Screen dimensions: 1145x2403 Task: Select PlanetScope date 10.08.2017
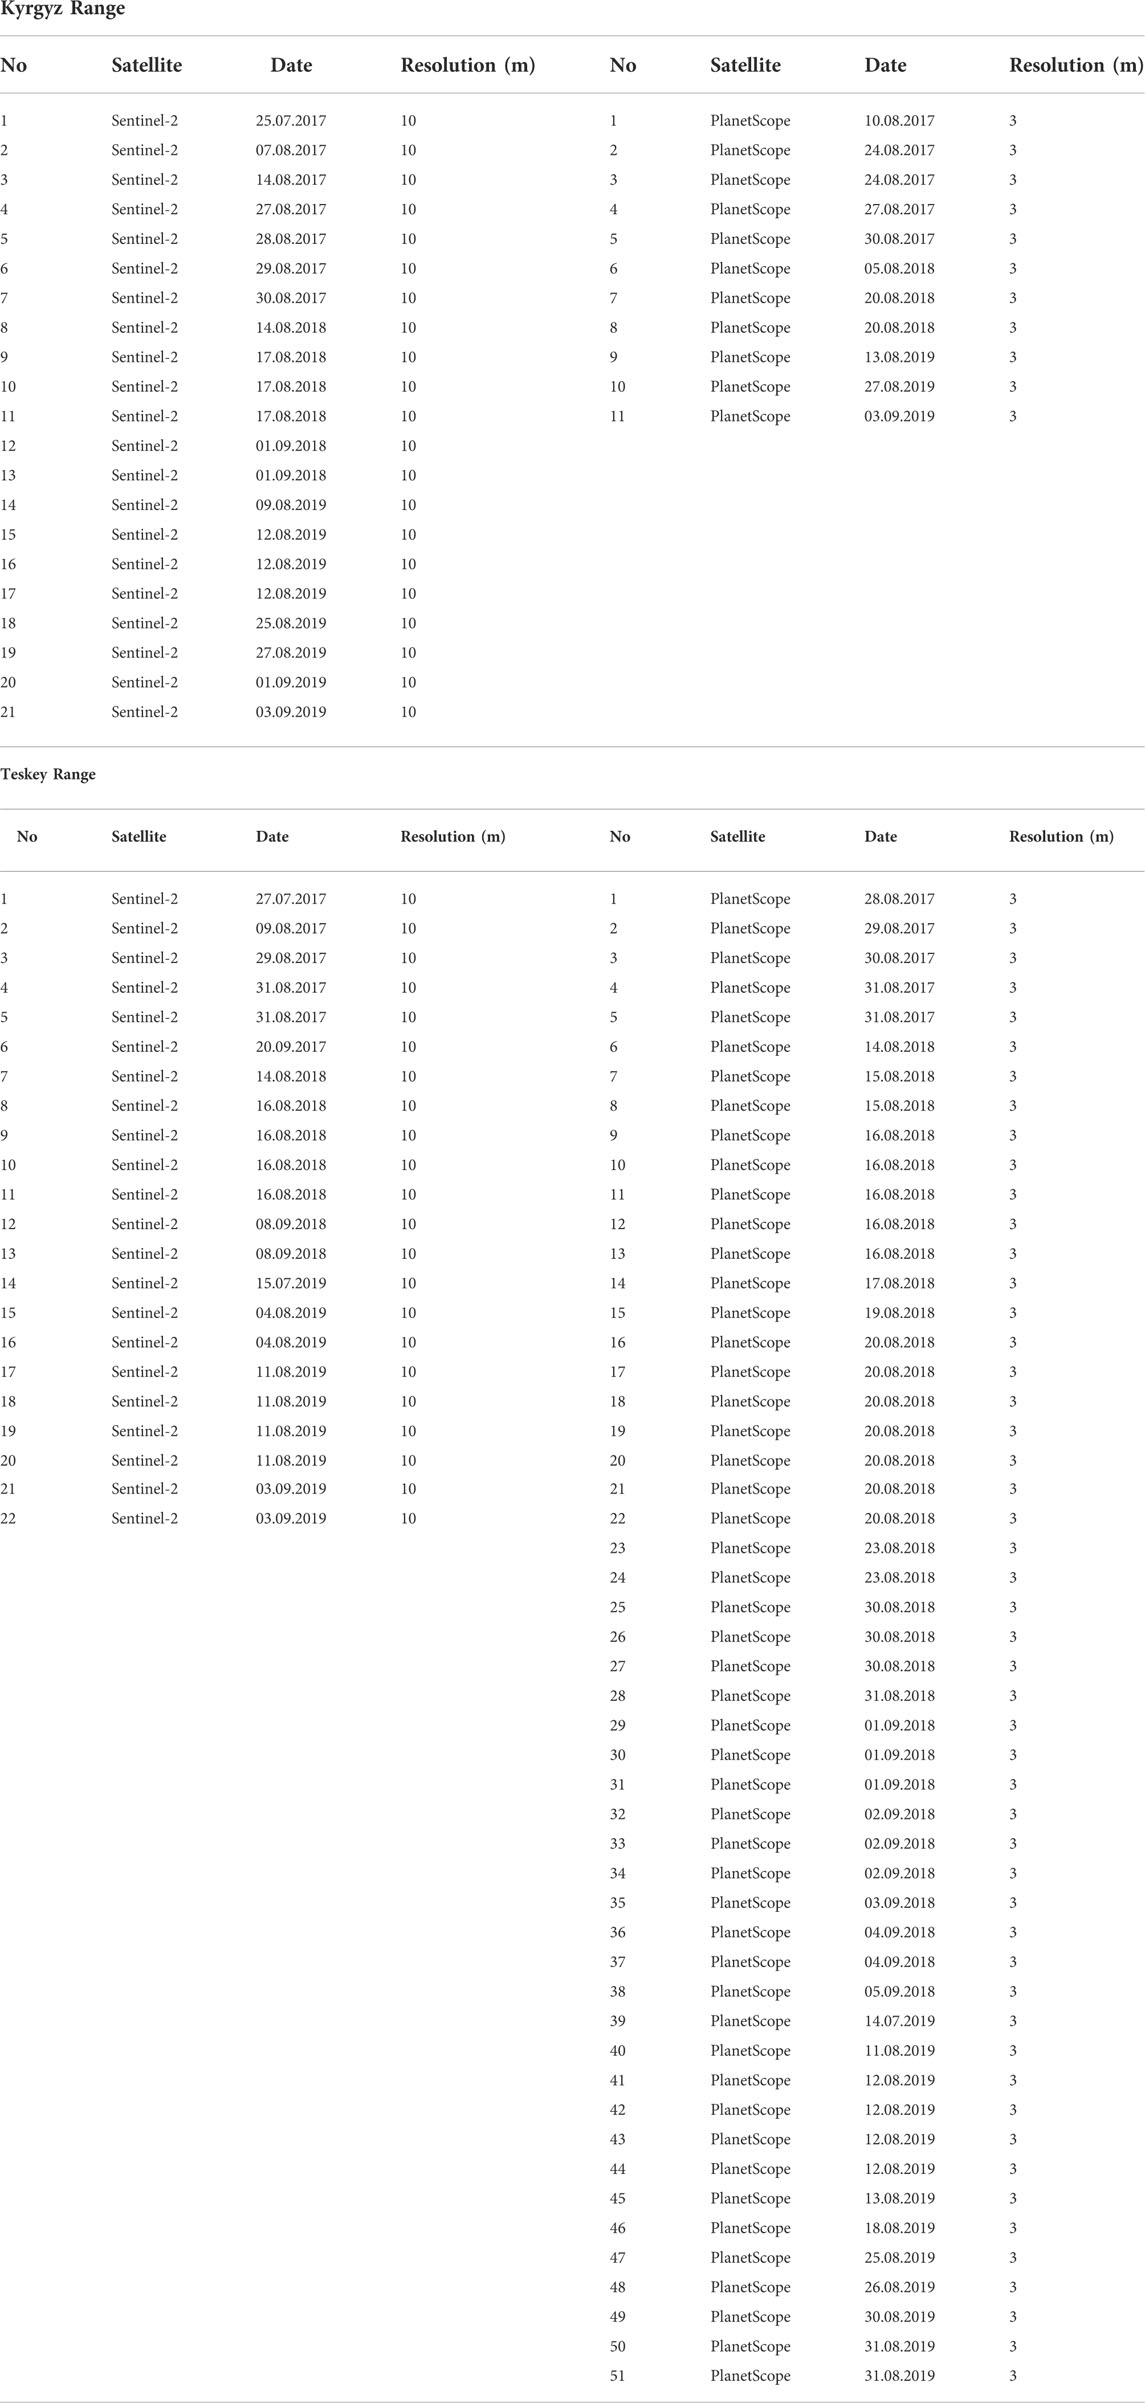900,121
